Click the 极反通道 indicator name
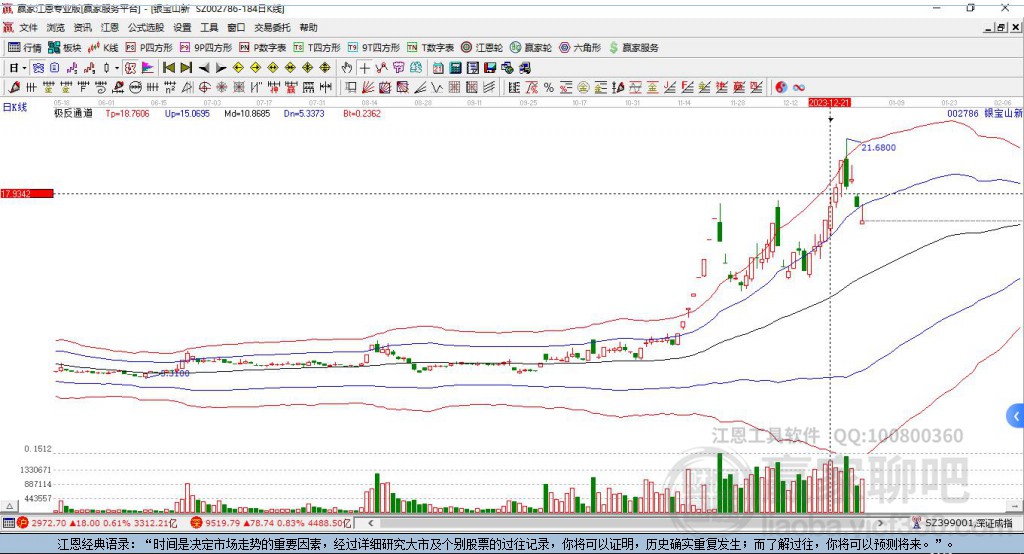Screen dimensions: 1024x554 coord(73,114)
